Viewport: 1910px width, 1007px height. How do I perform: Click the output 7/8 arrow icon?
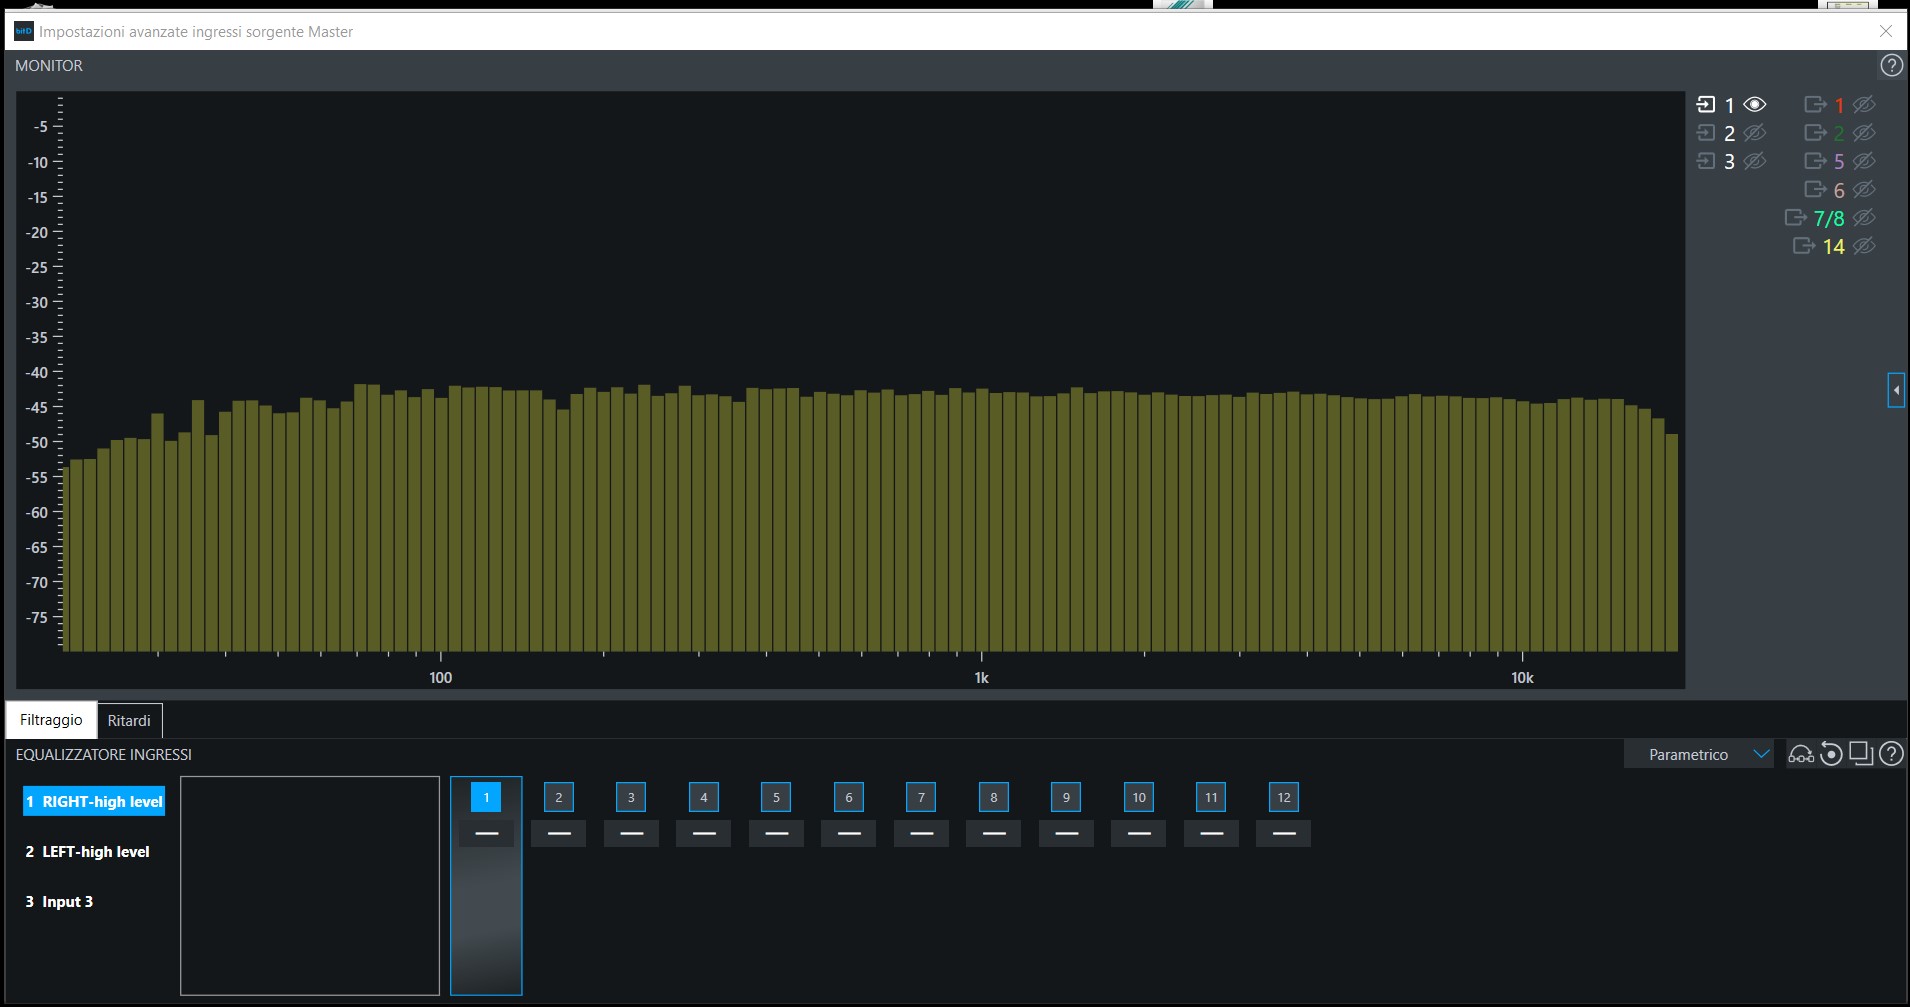click(x=1796, y=217)
